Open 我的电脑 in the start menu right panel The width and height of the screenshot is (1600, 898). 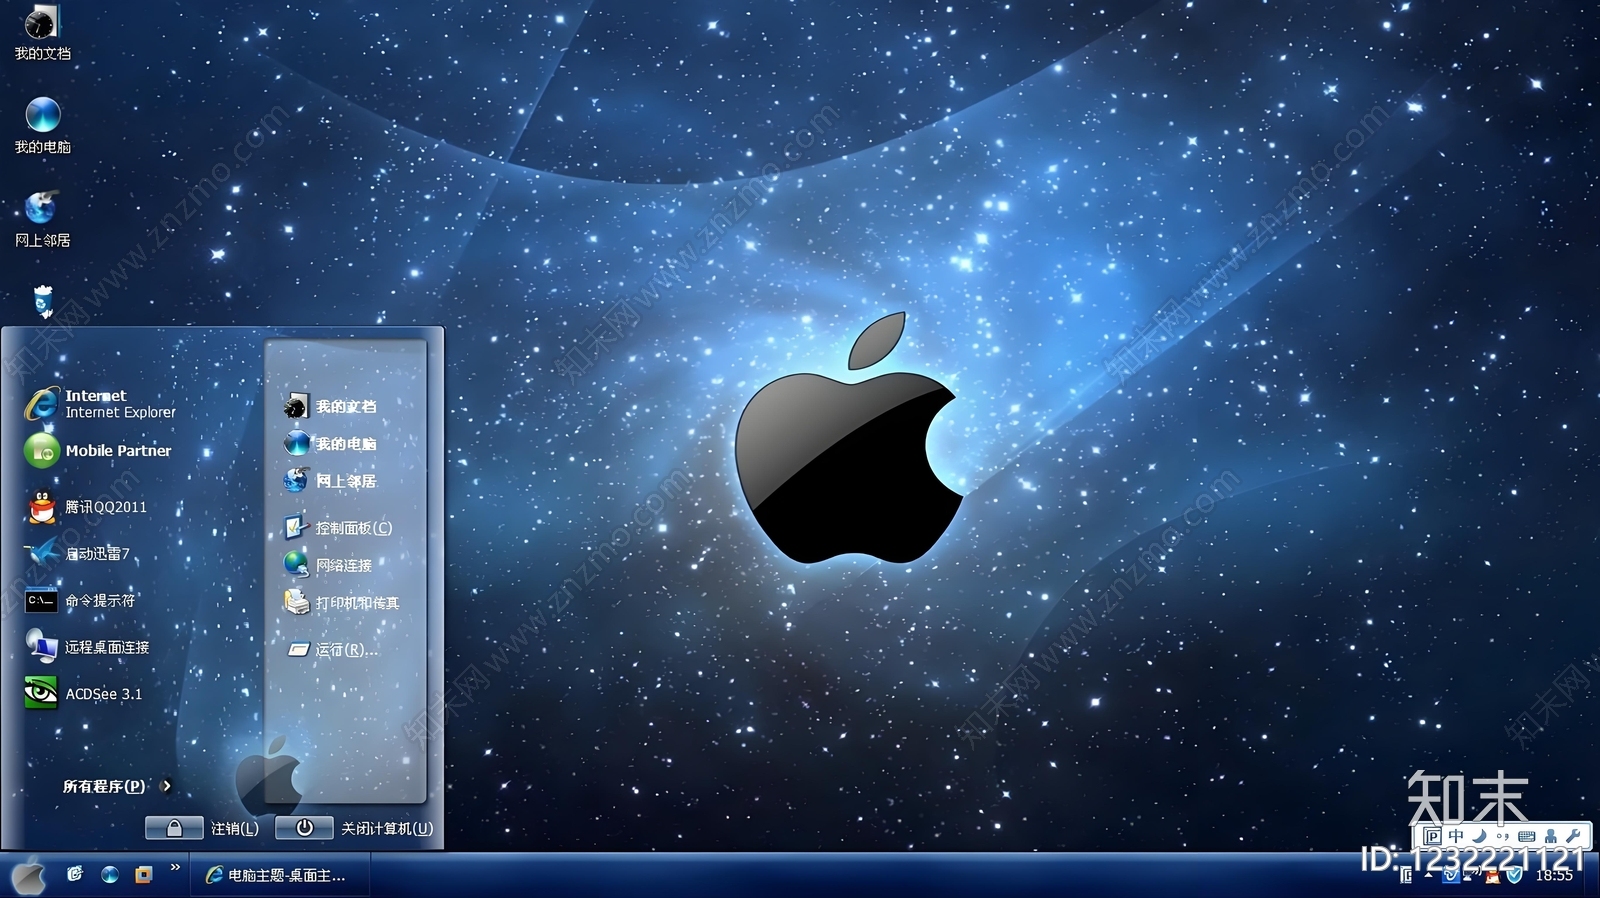pos(330,443)
